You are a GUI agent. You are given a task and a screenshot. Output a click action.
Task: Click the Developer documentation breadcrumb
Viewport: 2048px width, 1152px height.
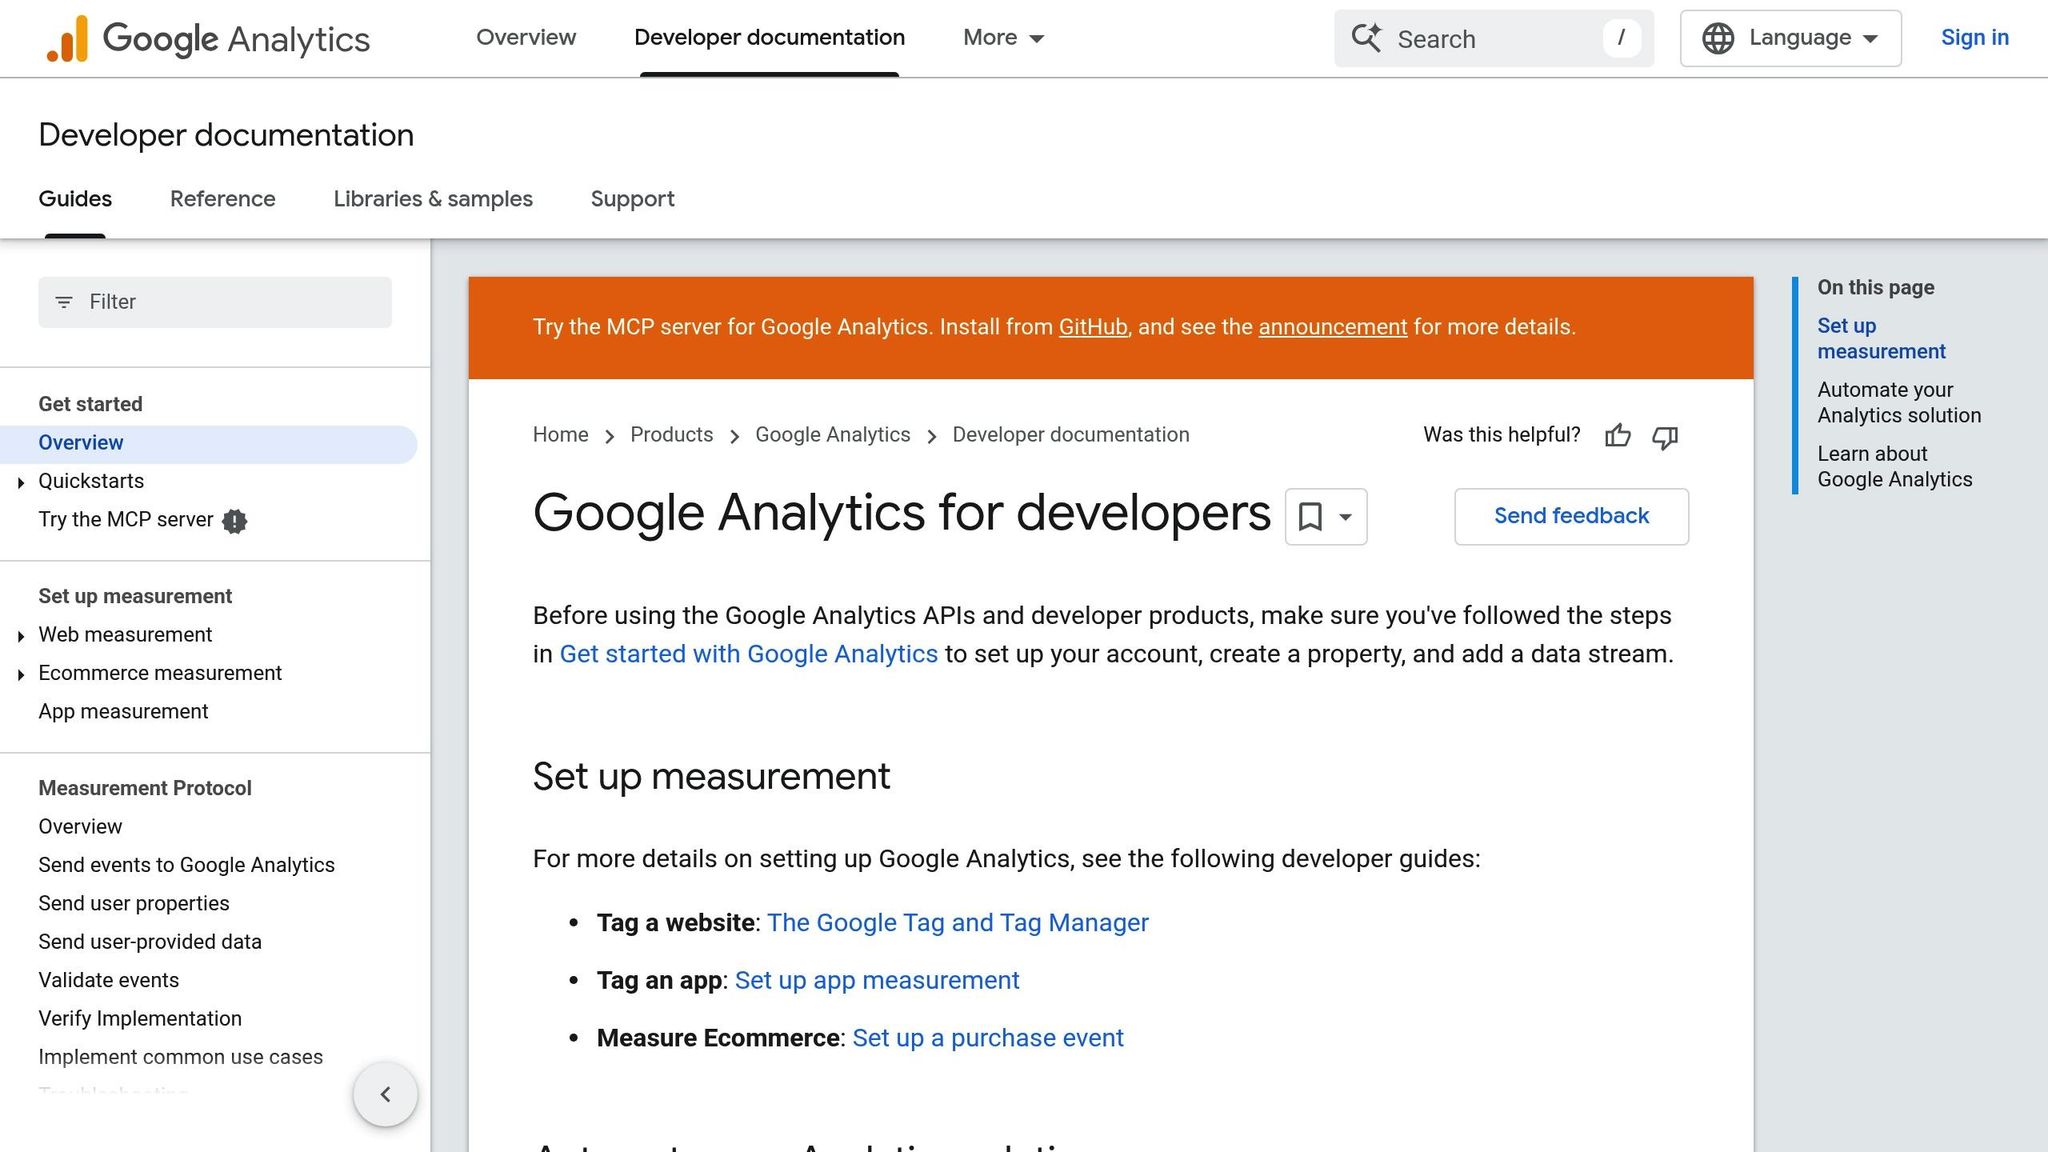click(1070, 435)
